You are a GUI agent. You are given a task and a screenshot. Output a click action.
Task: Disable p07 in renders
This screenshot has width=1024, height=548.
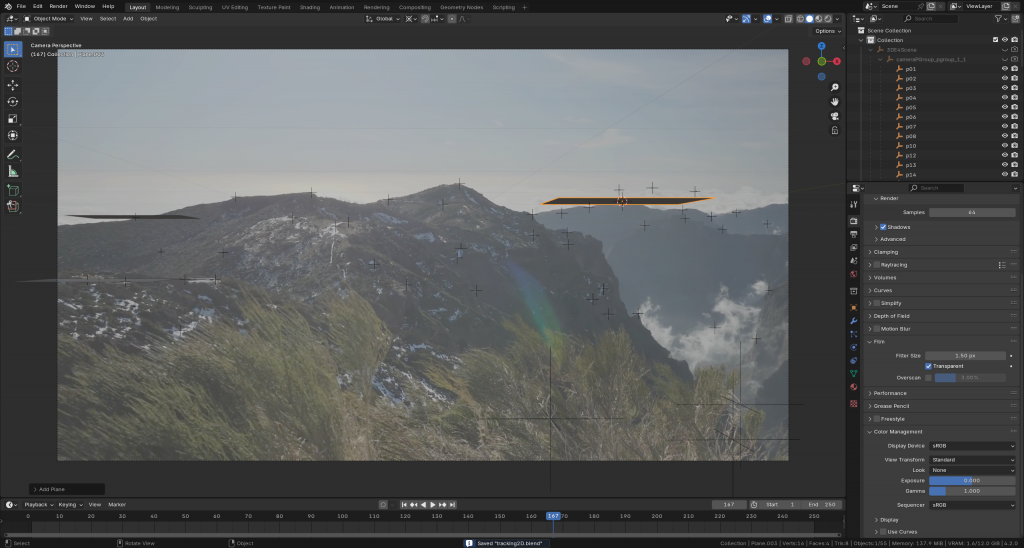coord(1014,127)
